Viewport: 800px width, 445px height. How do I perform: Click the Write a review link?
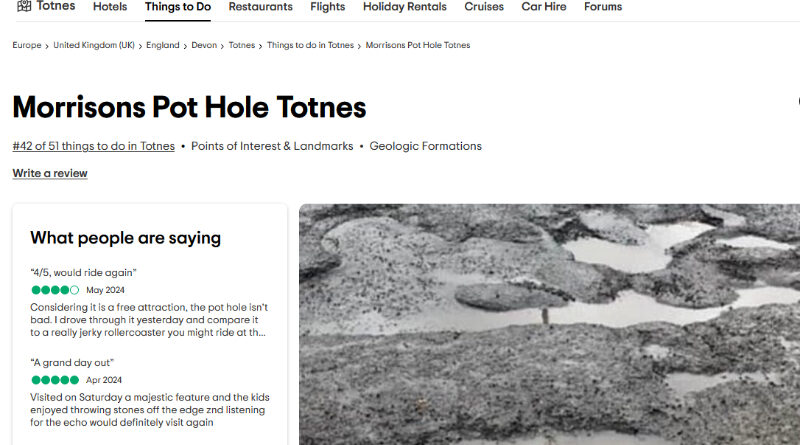click(50, 173)
